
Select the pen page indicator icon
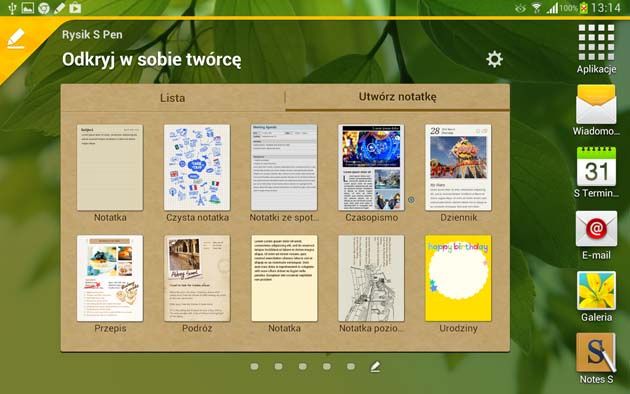pyautogui.click(x=375, y=366)
